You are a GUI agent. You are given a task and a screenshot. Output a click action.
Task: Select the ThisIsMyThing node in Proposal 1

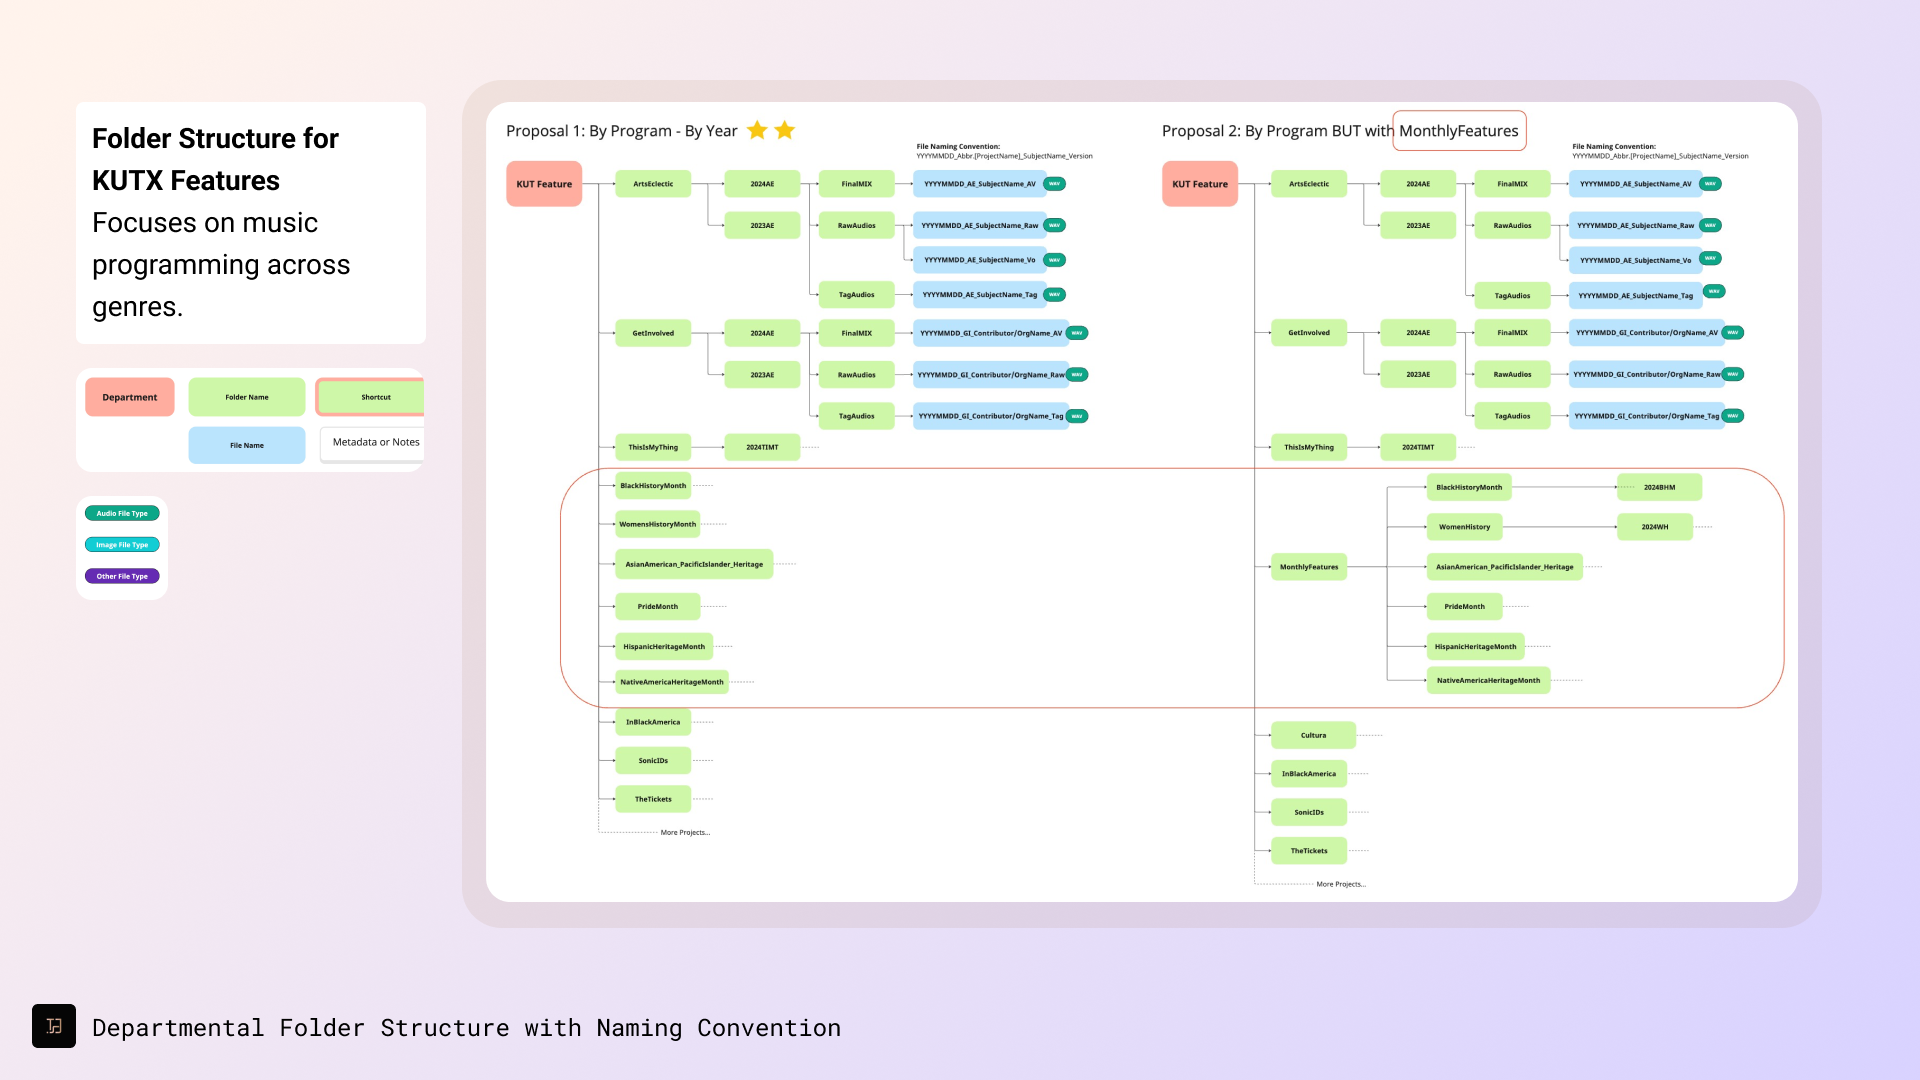653,447
